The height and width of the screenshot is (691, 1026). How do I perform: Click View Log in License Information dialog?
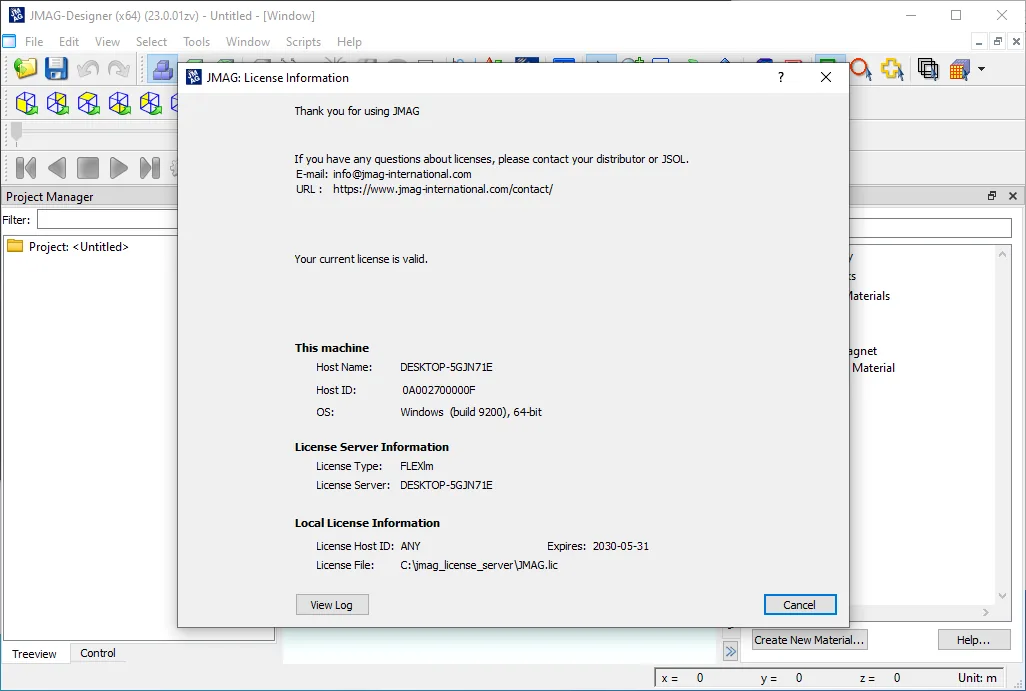tap(332, 605)
